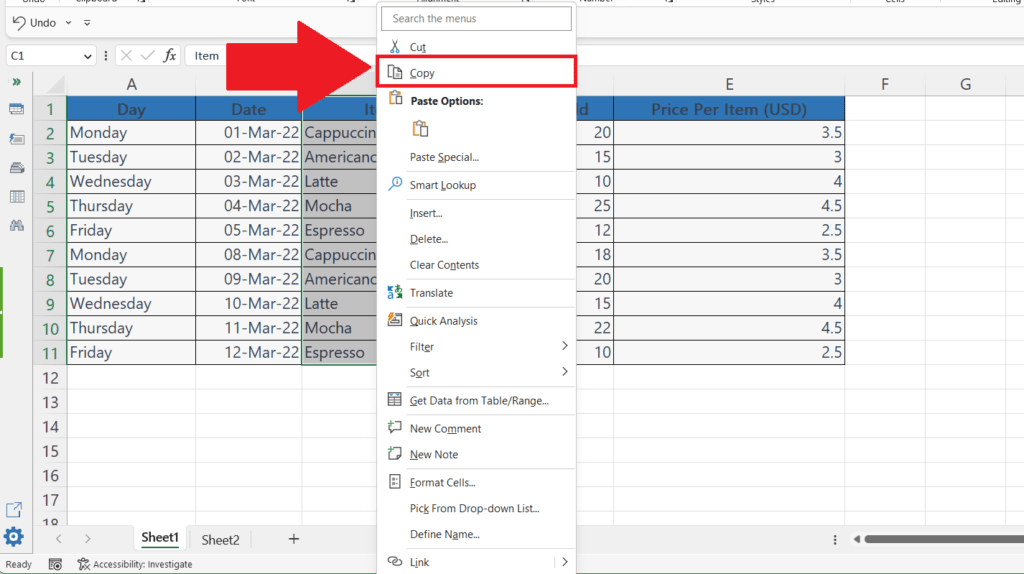
Task: Click the New Note icon
Action: pos(394,453)
